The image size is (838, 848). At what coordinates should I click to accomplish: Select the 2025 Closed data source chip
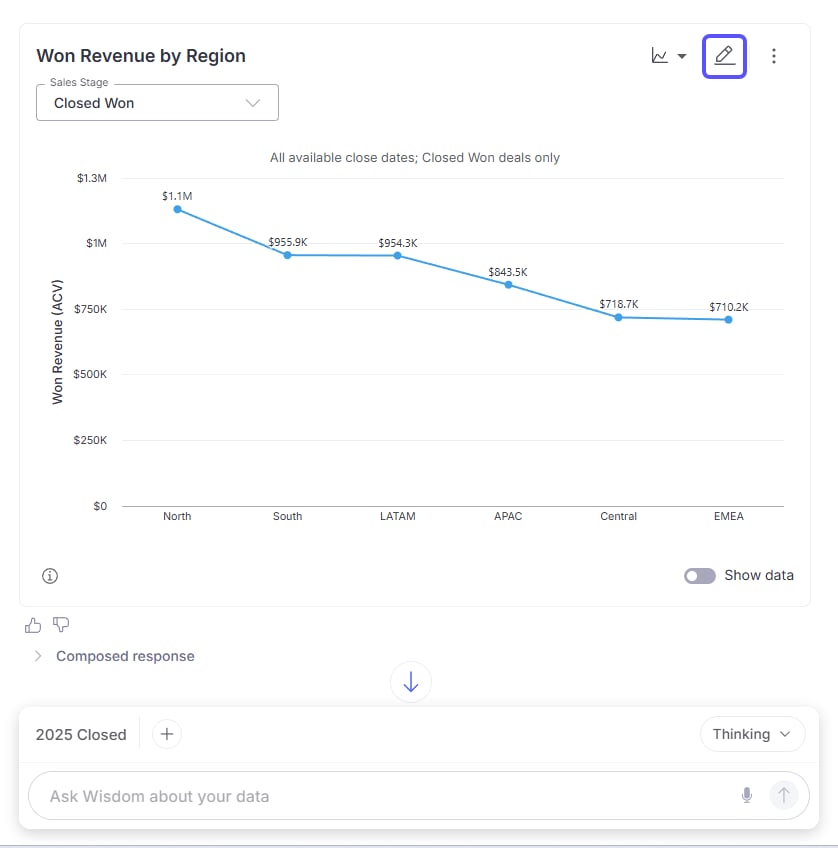pyautogui.click(x=81, y=734)
